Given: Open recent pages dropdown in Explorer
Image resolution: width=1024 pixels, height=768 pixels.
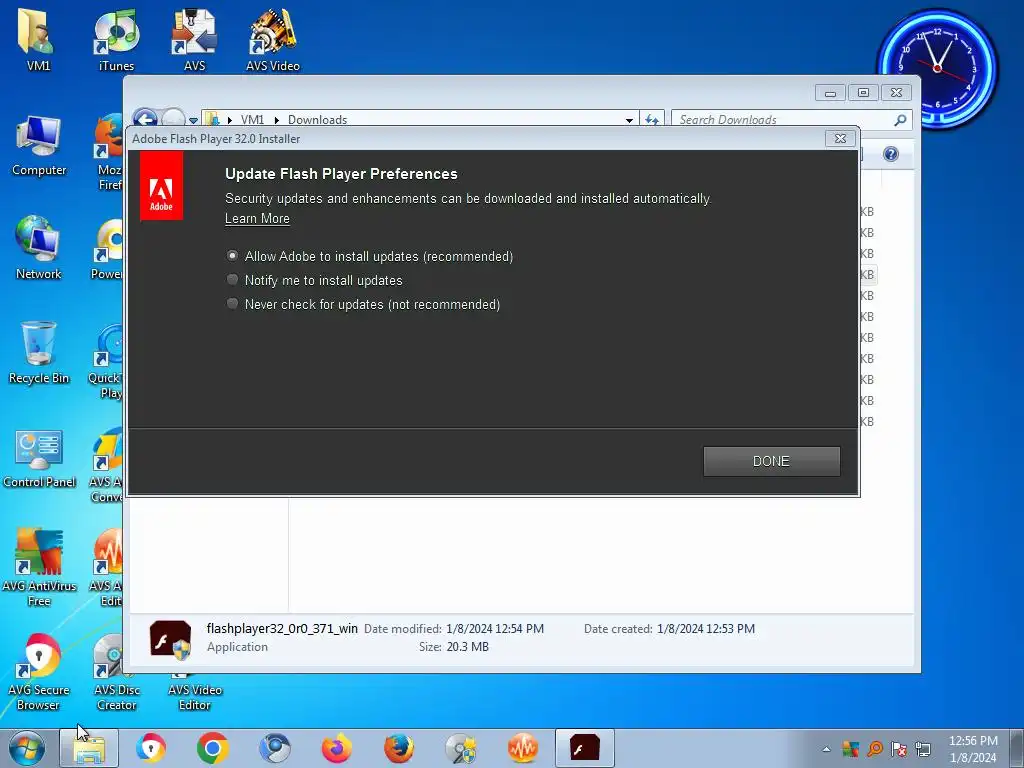Looking at the screenshot, I should (x=193, y=120).
